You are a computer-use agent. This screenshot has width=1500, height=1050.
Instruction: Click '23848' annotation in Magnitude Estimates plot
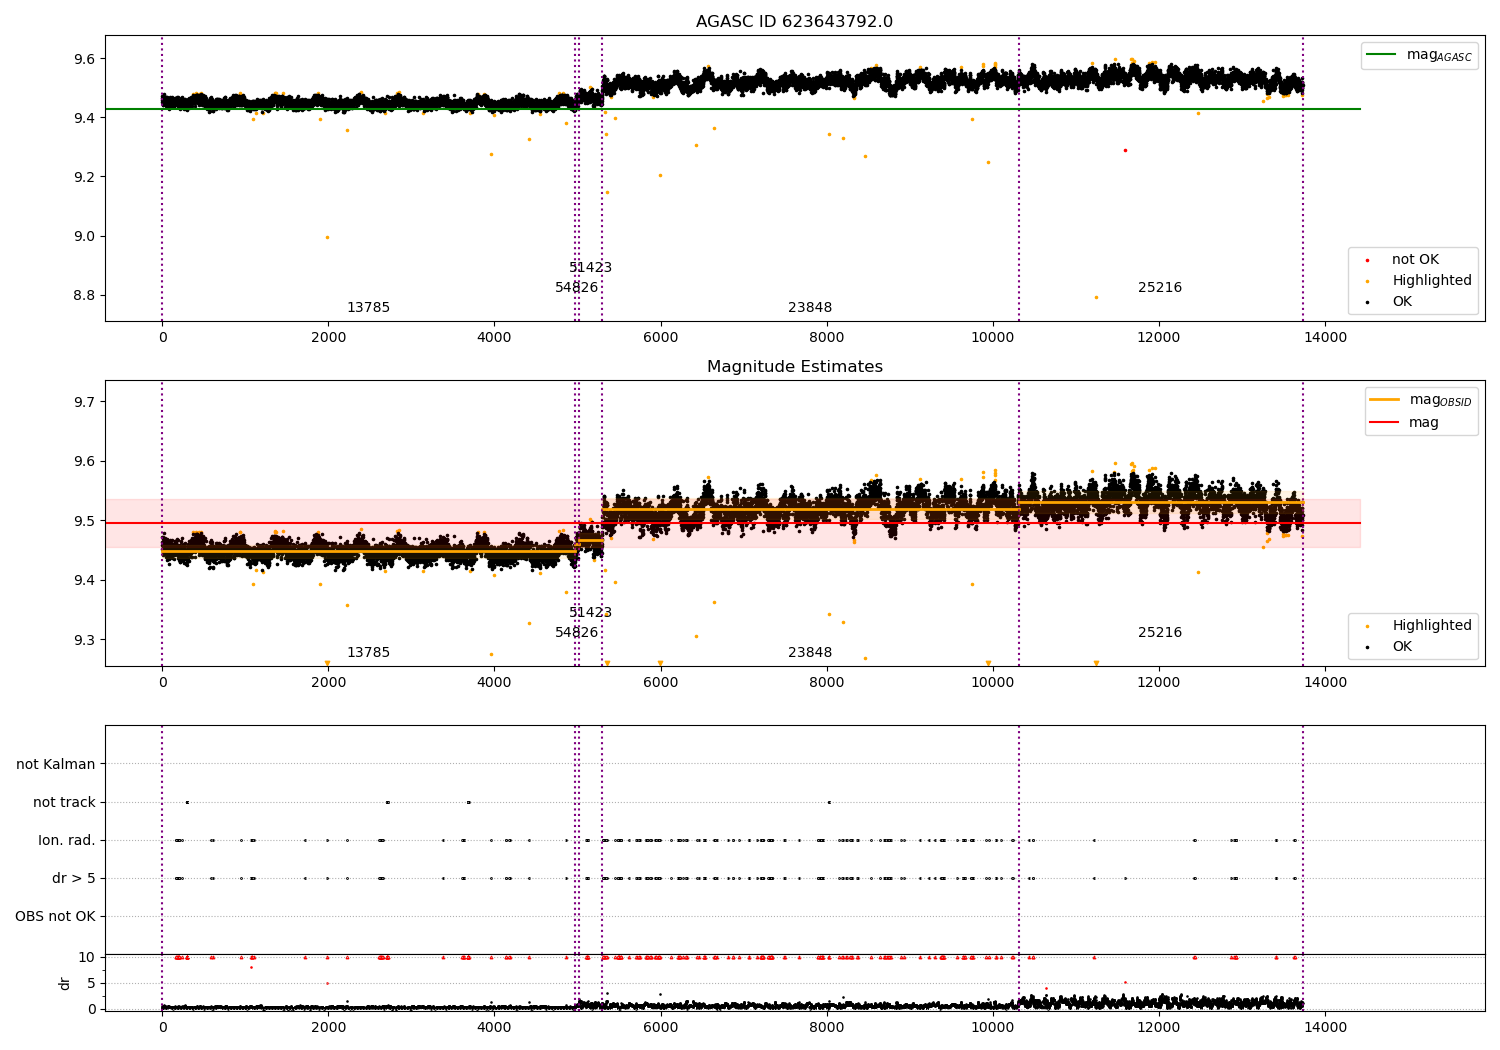pos(810,653)
